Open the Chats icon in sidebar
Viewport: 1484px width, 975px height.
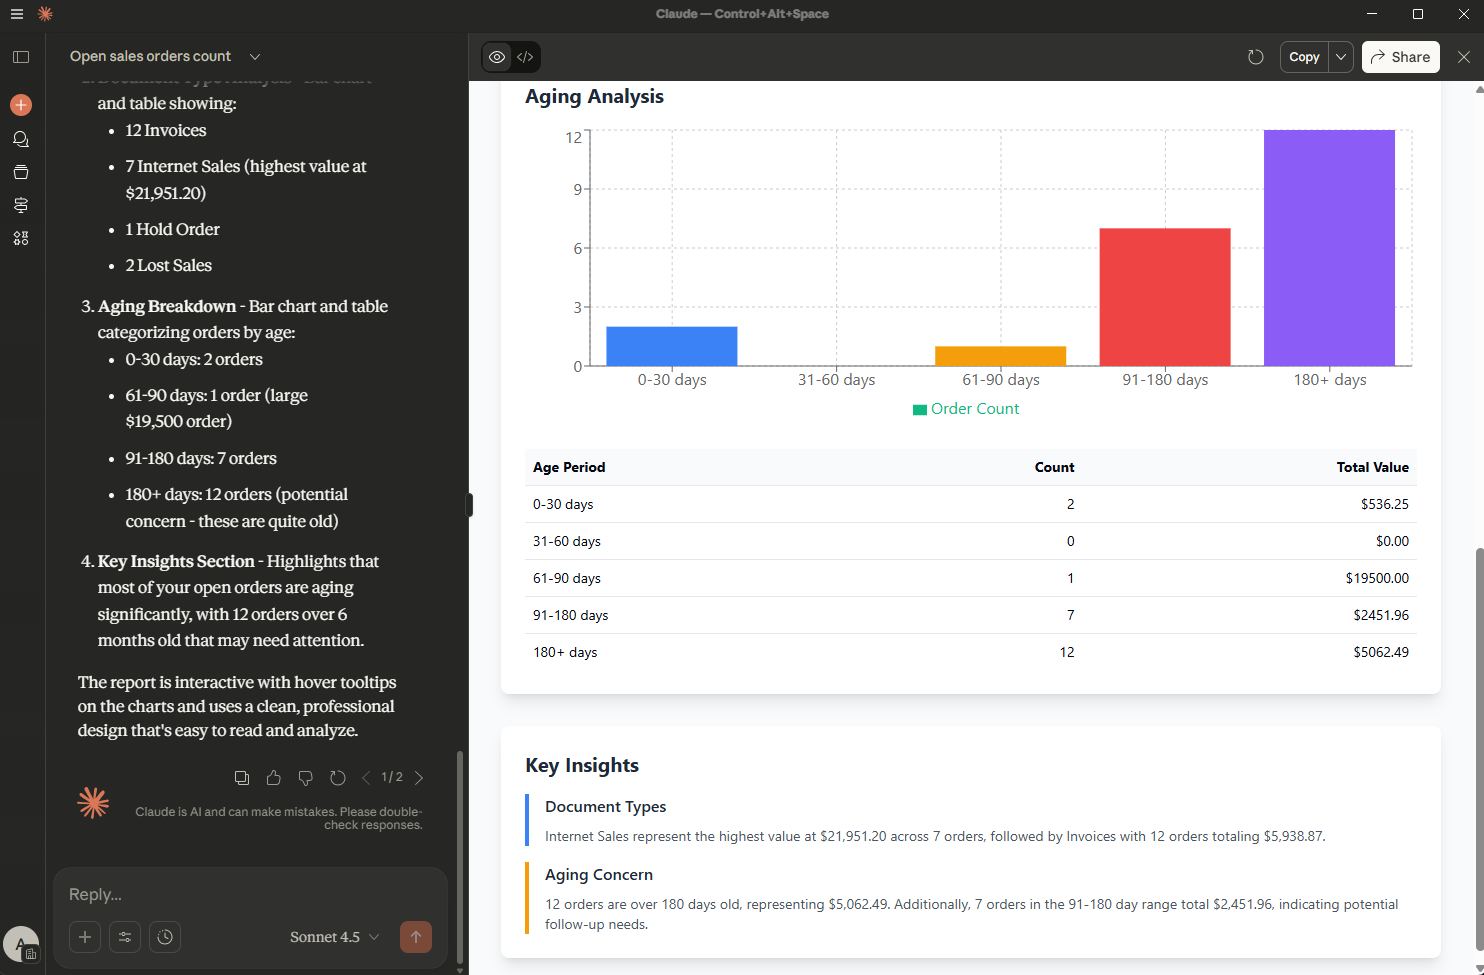click(x=21, y=139)
